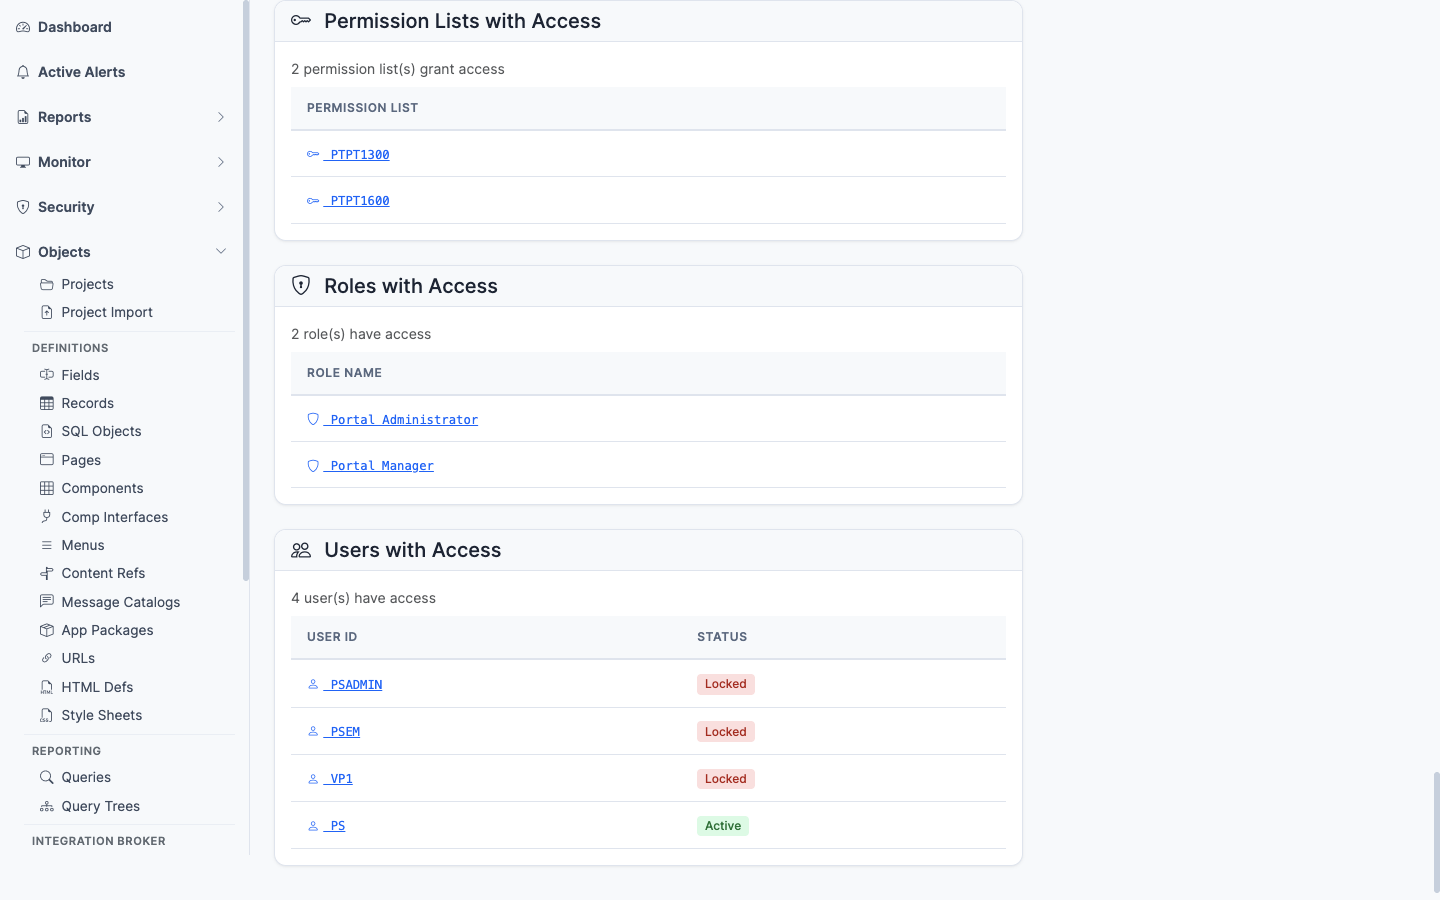The image size is (1440, 900).
Task: Click the Content Refs signpost icon
Action: (x=47, y=573)
